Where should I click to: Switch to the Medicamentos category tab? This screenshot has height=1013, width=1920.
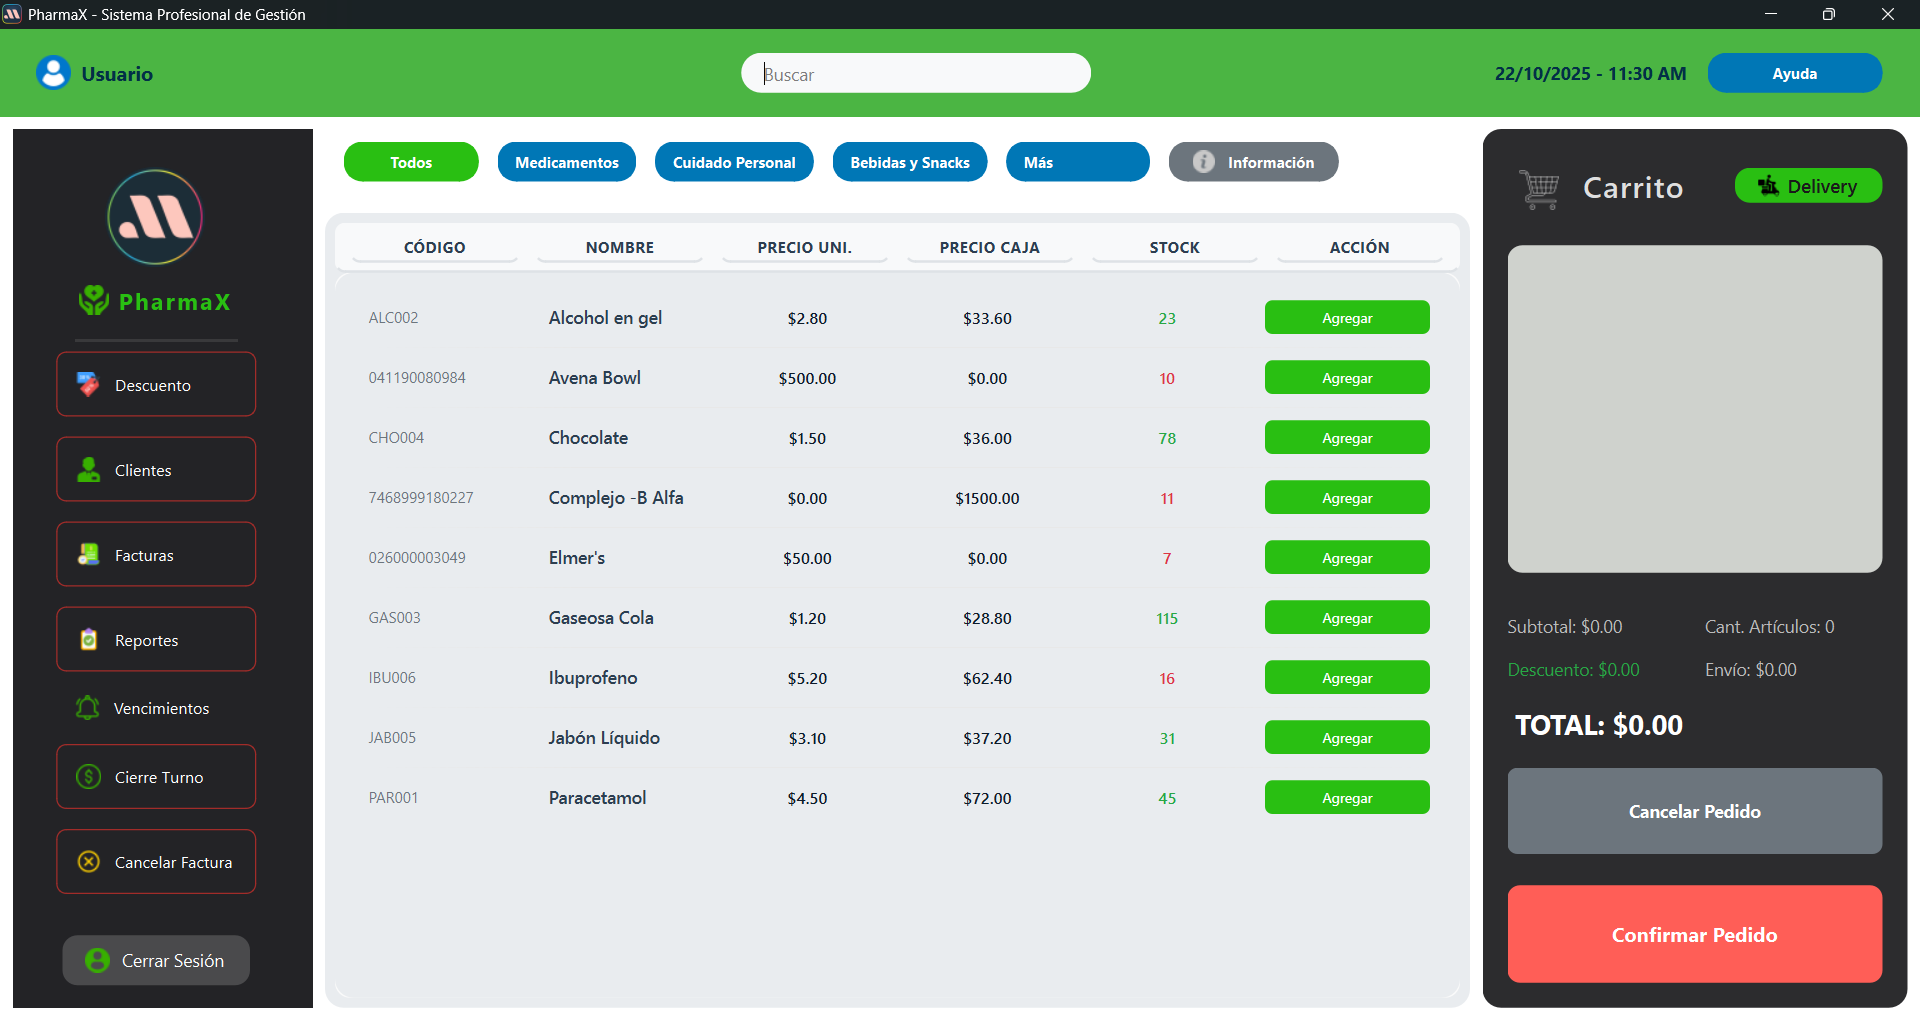566,162
